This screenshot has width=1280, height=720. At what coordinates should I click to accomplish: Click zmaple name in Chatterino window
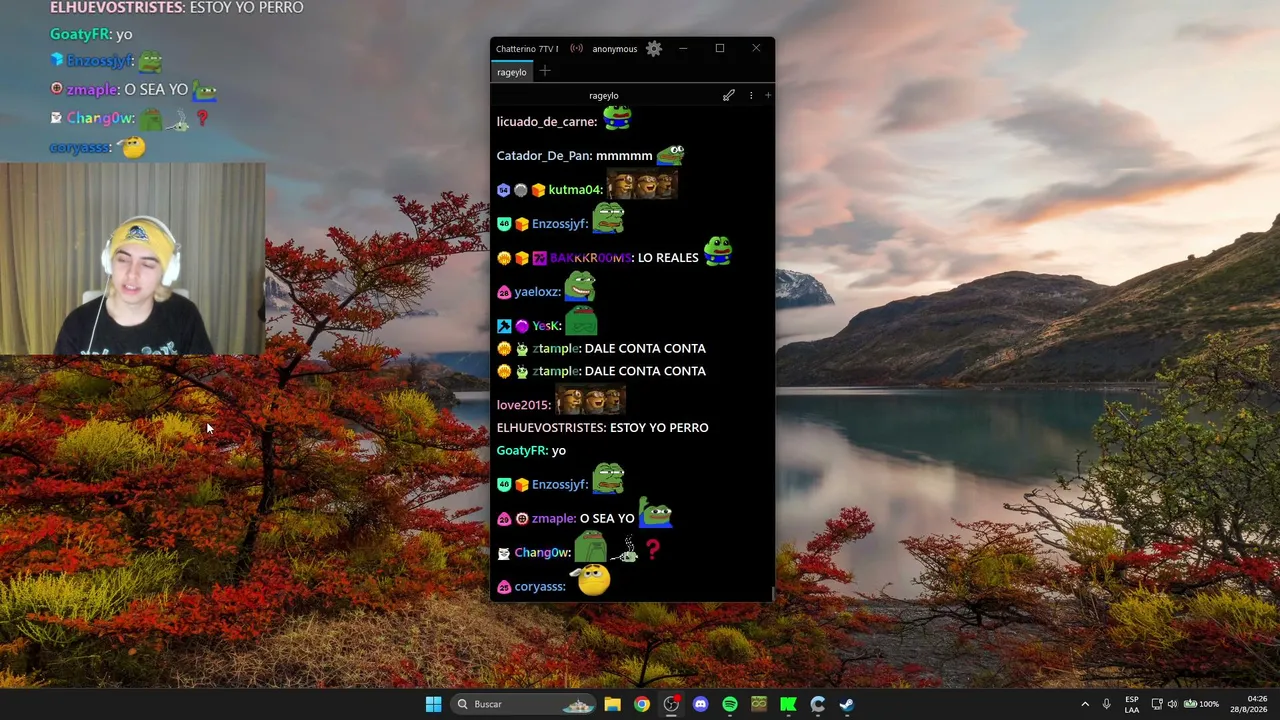coord(554,519)
